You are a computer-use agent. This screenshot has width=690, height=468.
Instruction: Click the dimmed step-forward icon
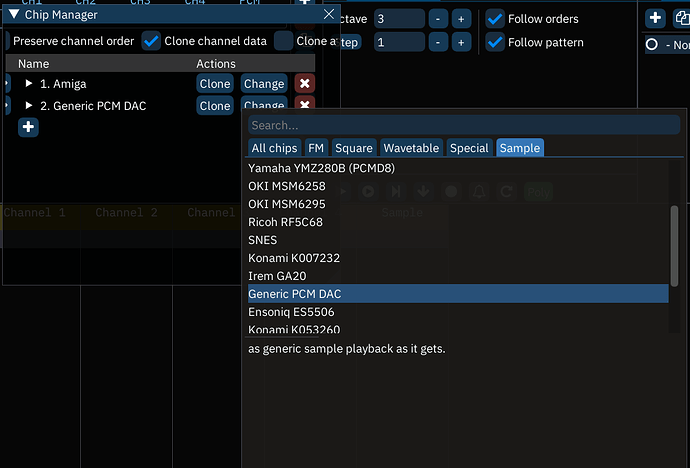pyautogui.click(x=396, y=191)
